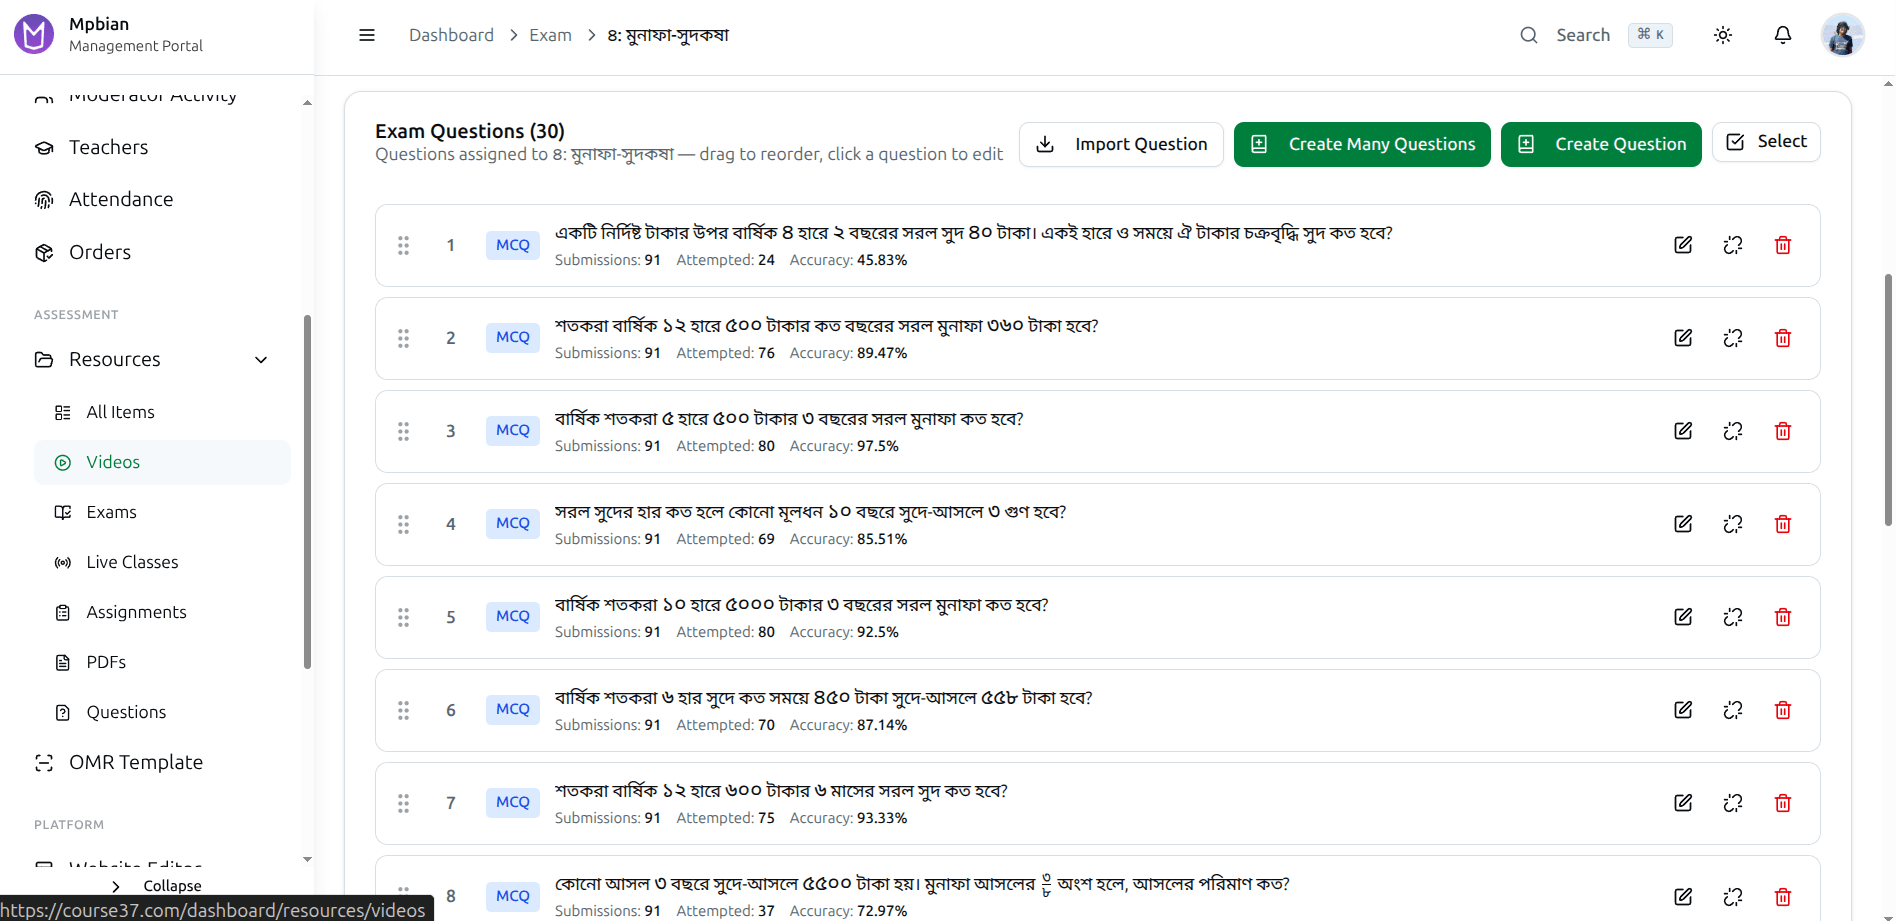
Task: Collapse the sidebar with Collapse button
Action: point(156,886)
